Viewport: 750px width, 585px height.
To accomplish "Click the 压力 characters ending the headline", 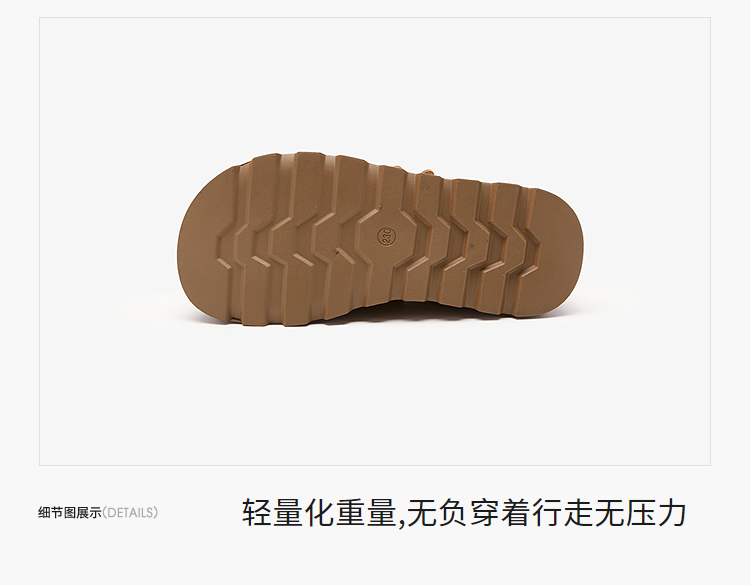I will coord(655,513).
